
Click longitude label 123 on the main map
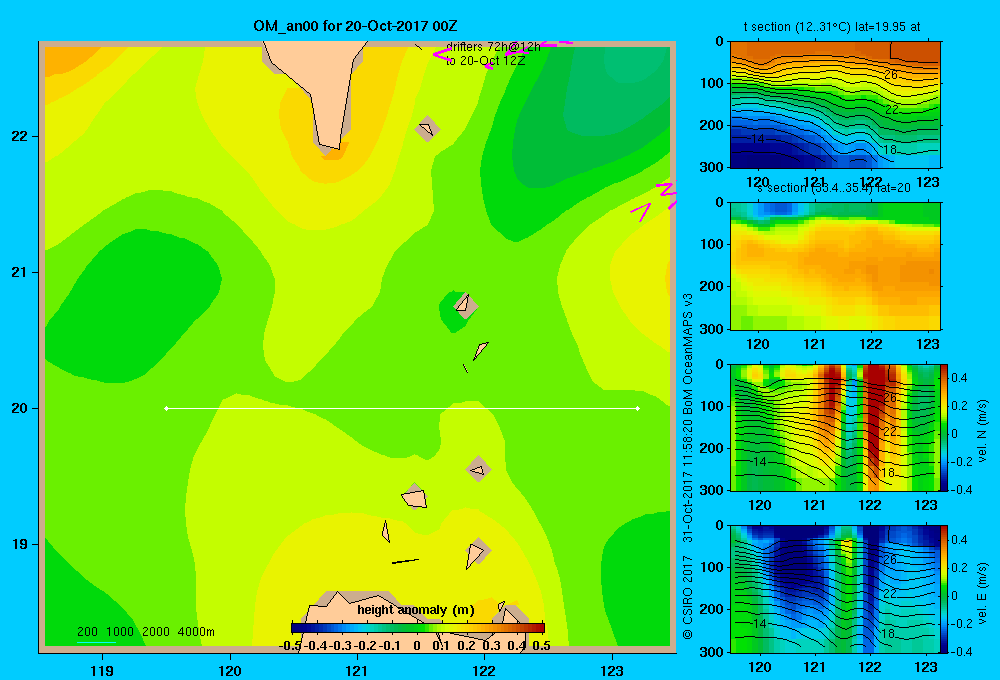(x=612, y=670)
